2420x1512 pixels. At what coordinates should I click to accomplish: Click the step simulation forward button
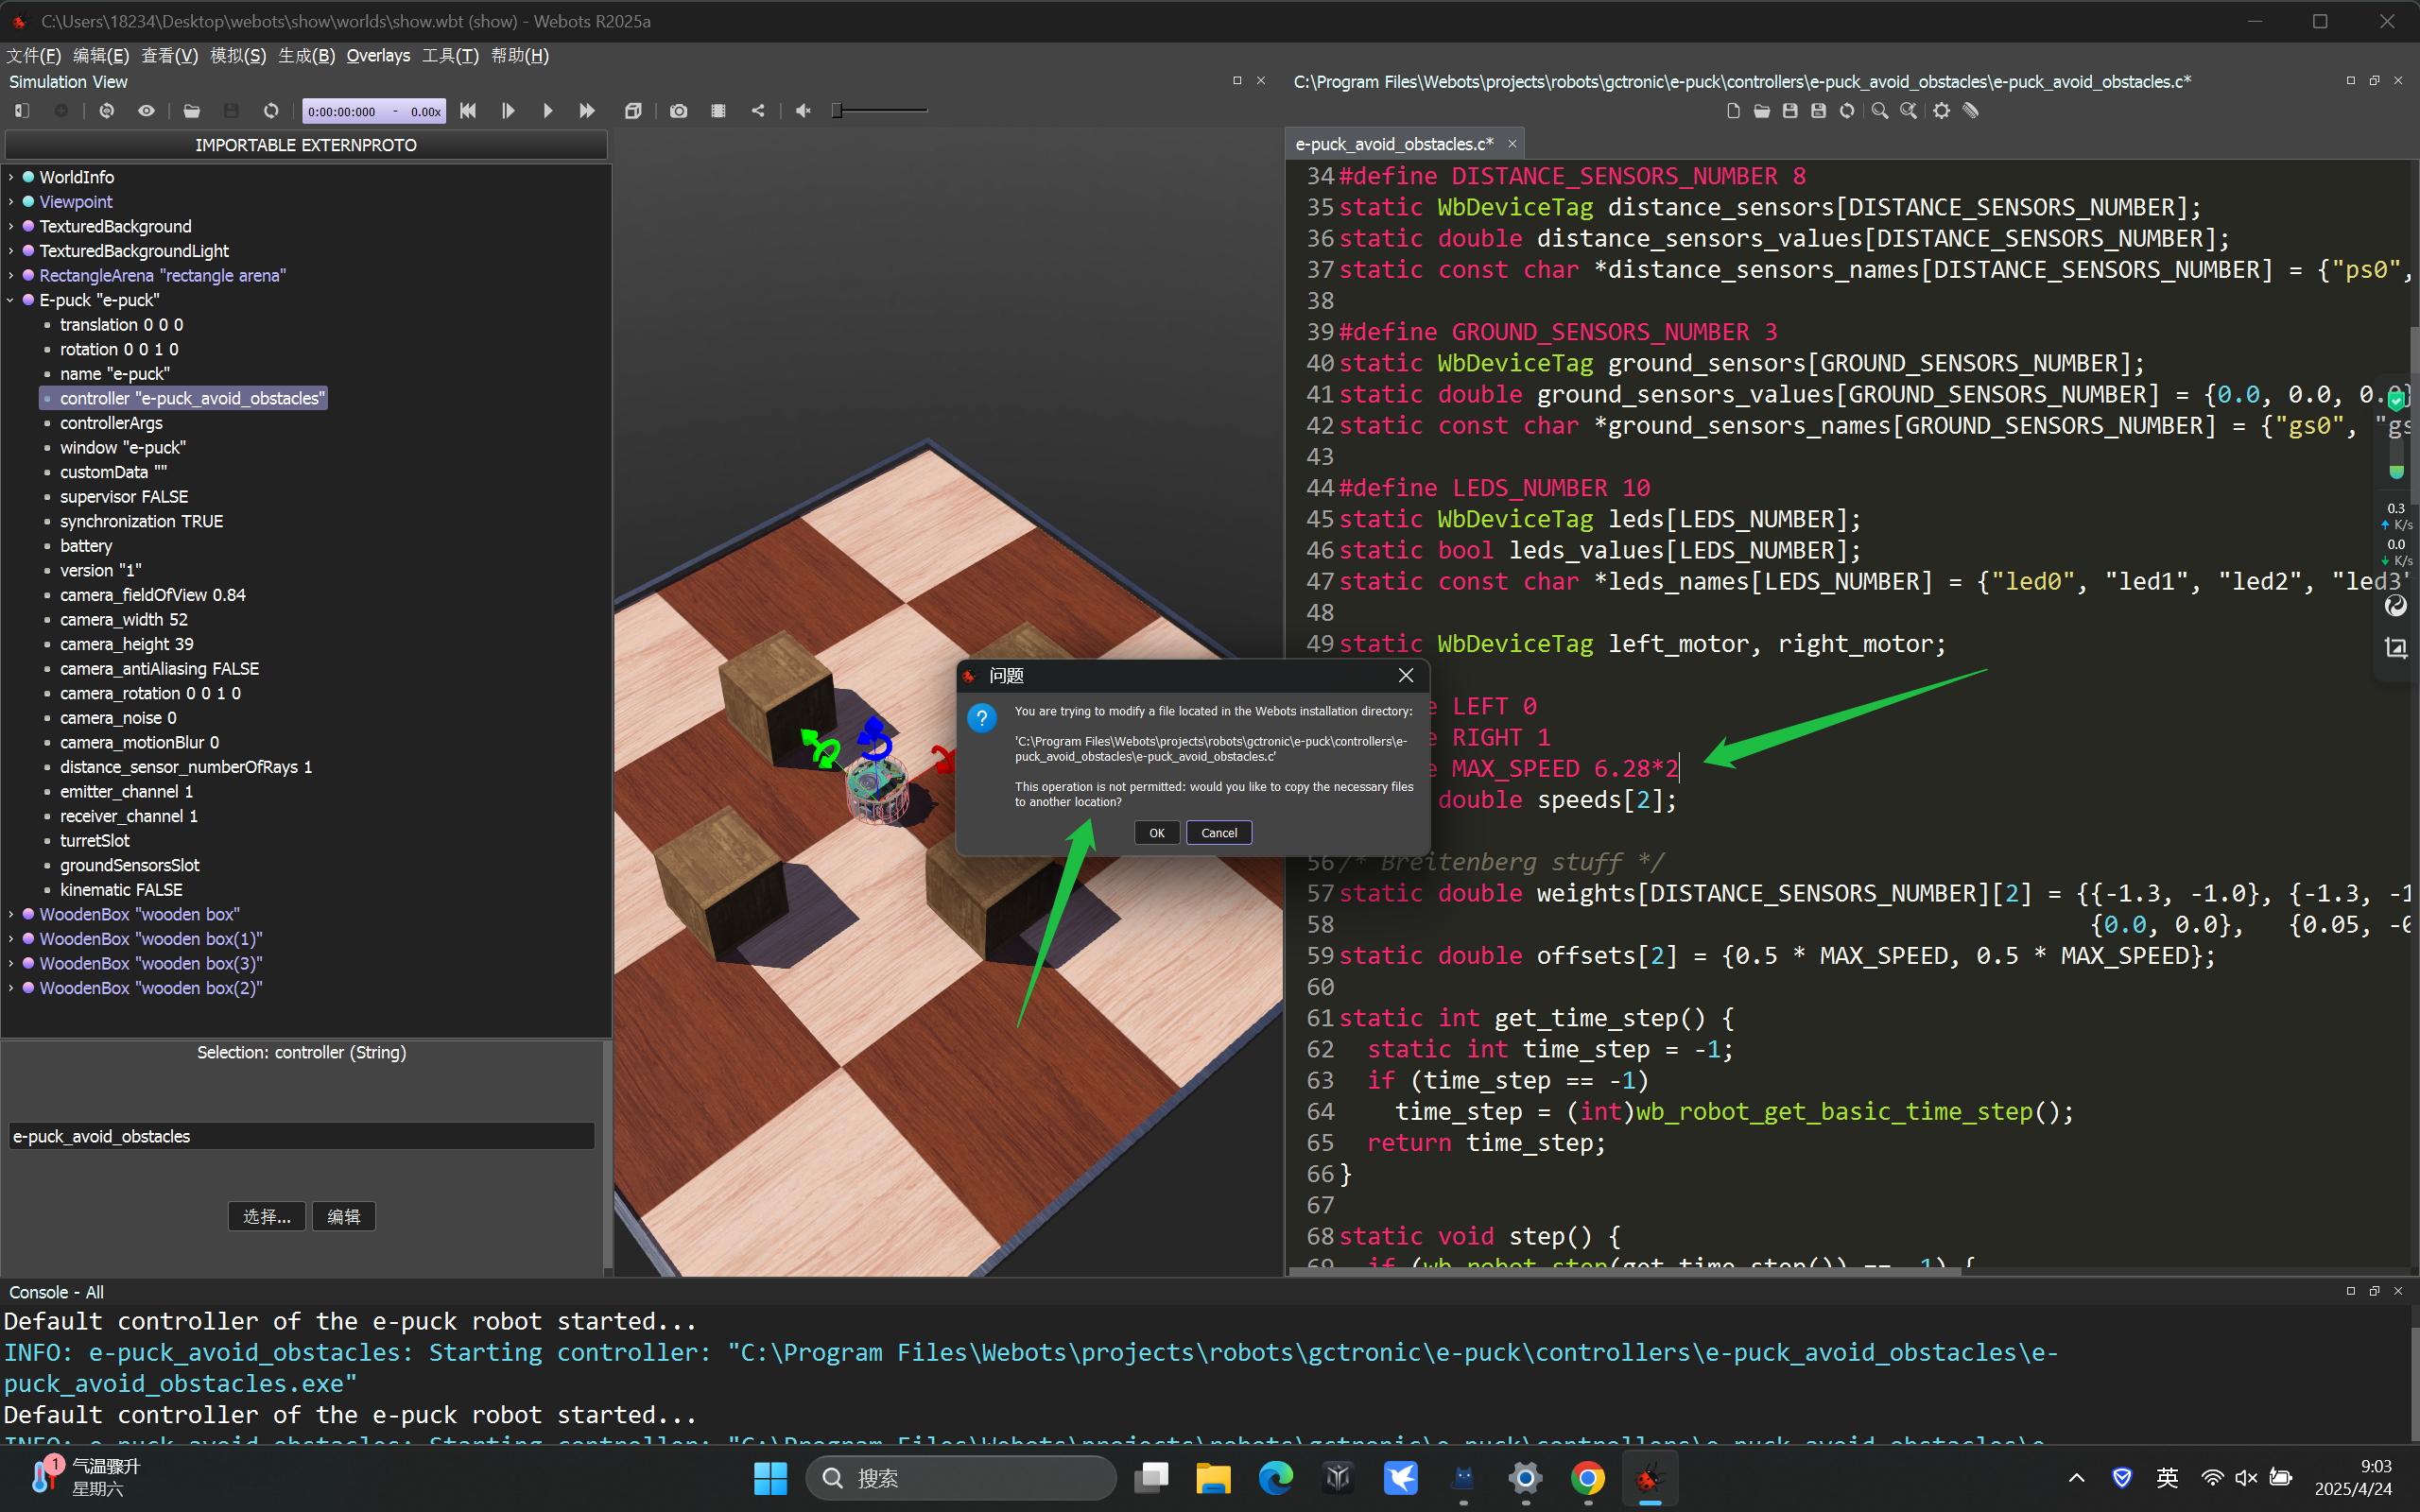508,111
